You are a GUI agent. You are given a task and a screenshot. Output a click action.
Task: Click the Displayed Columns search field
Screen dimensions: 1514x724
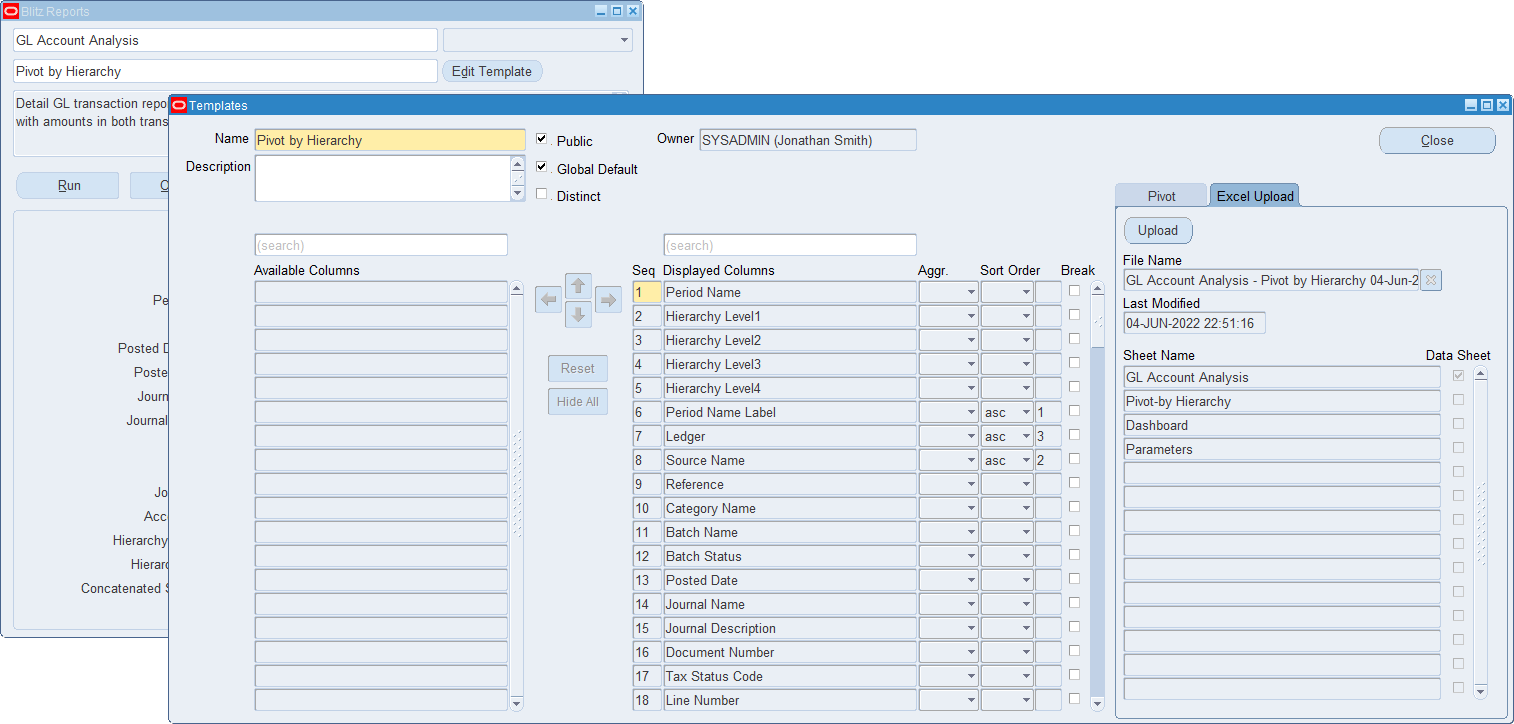[789, 245]
